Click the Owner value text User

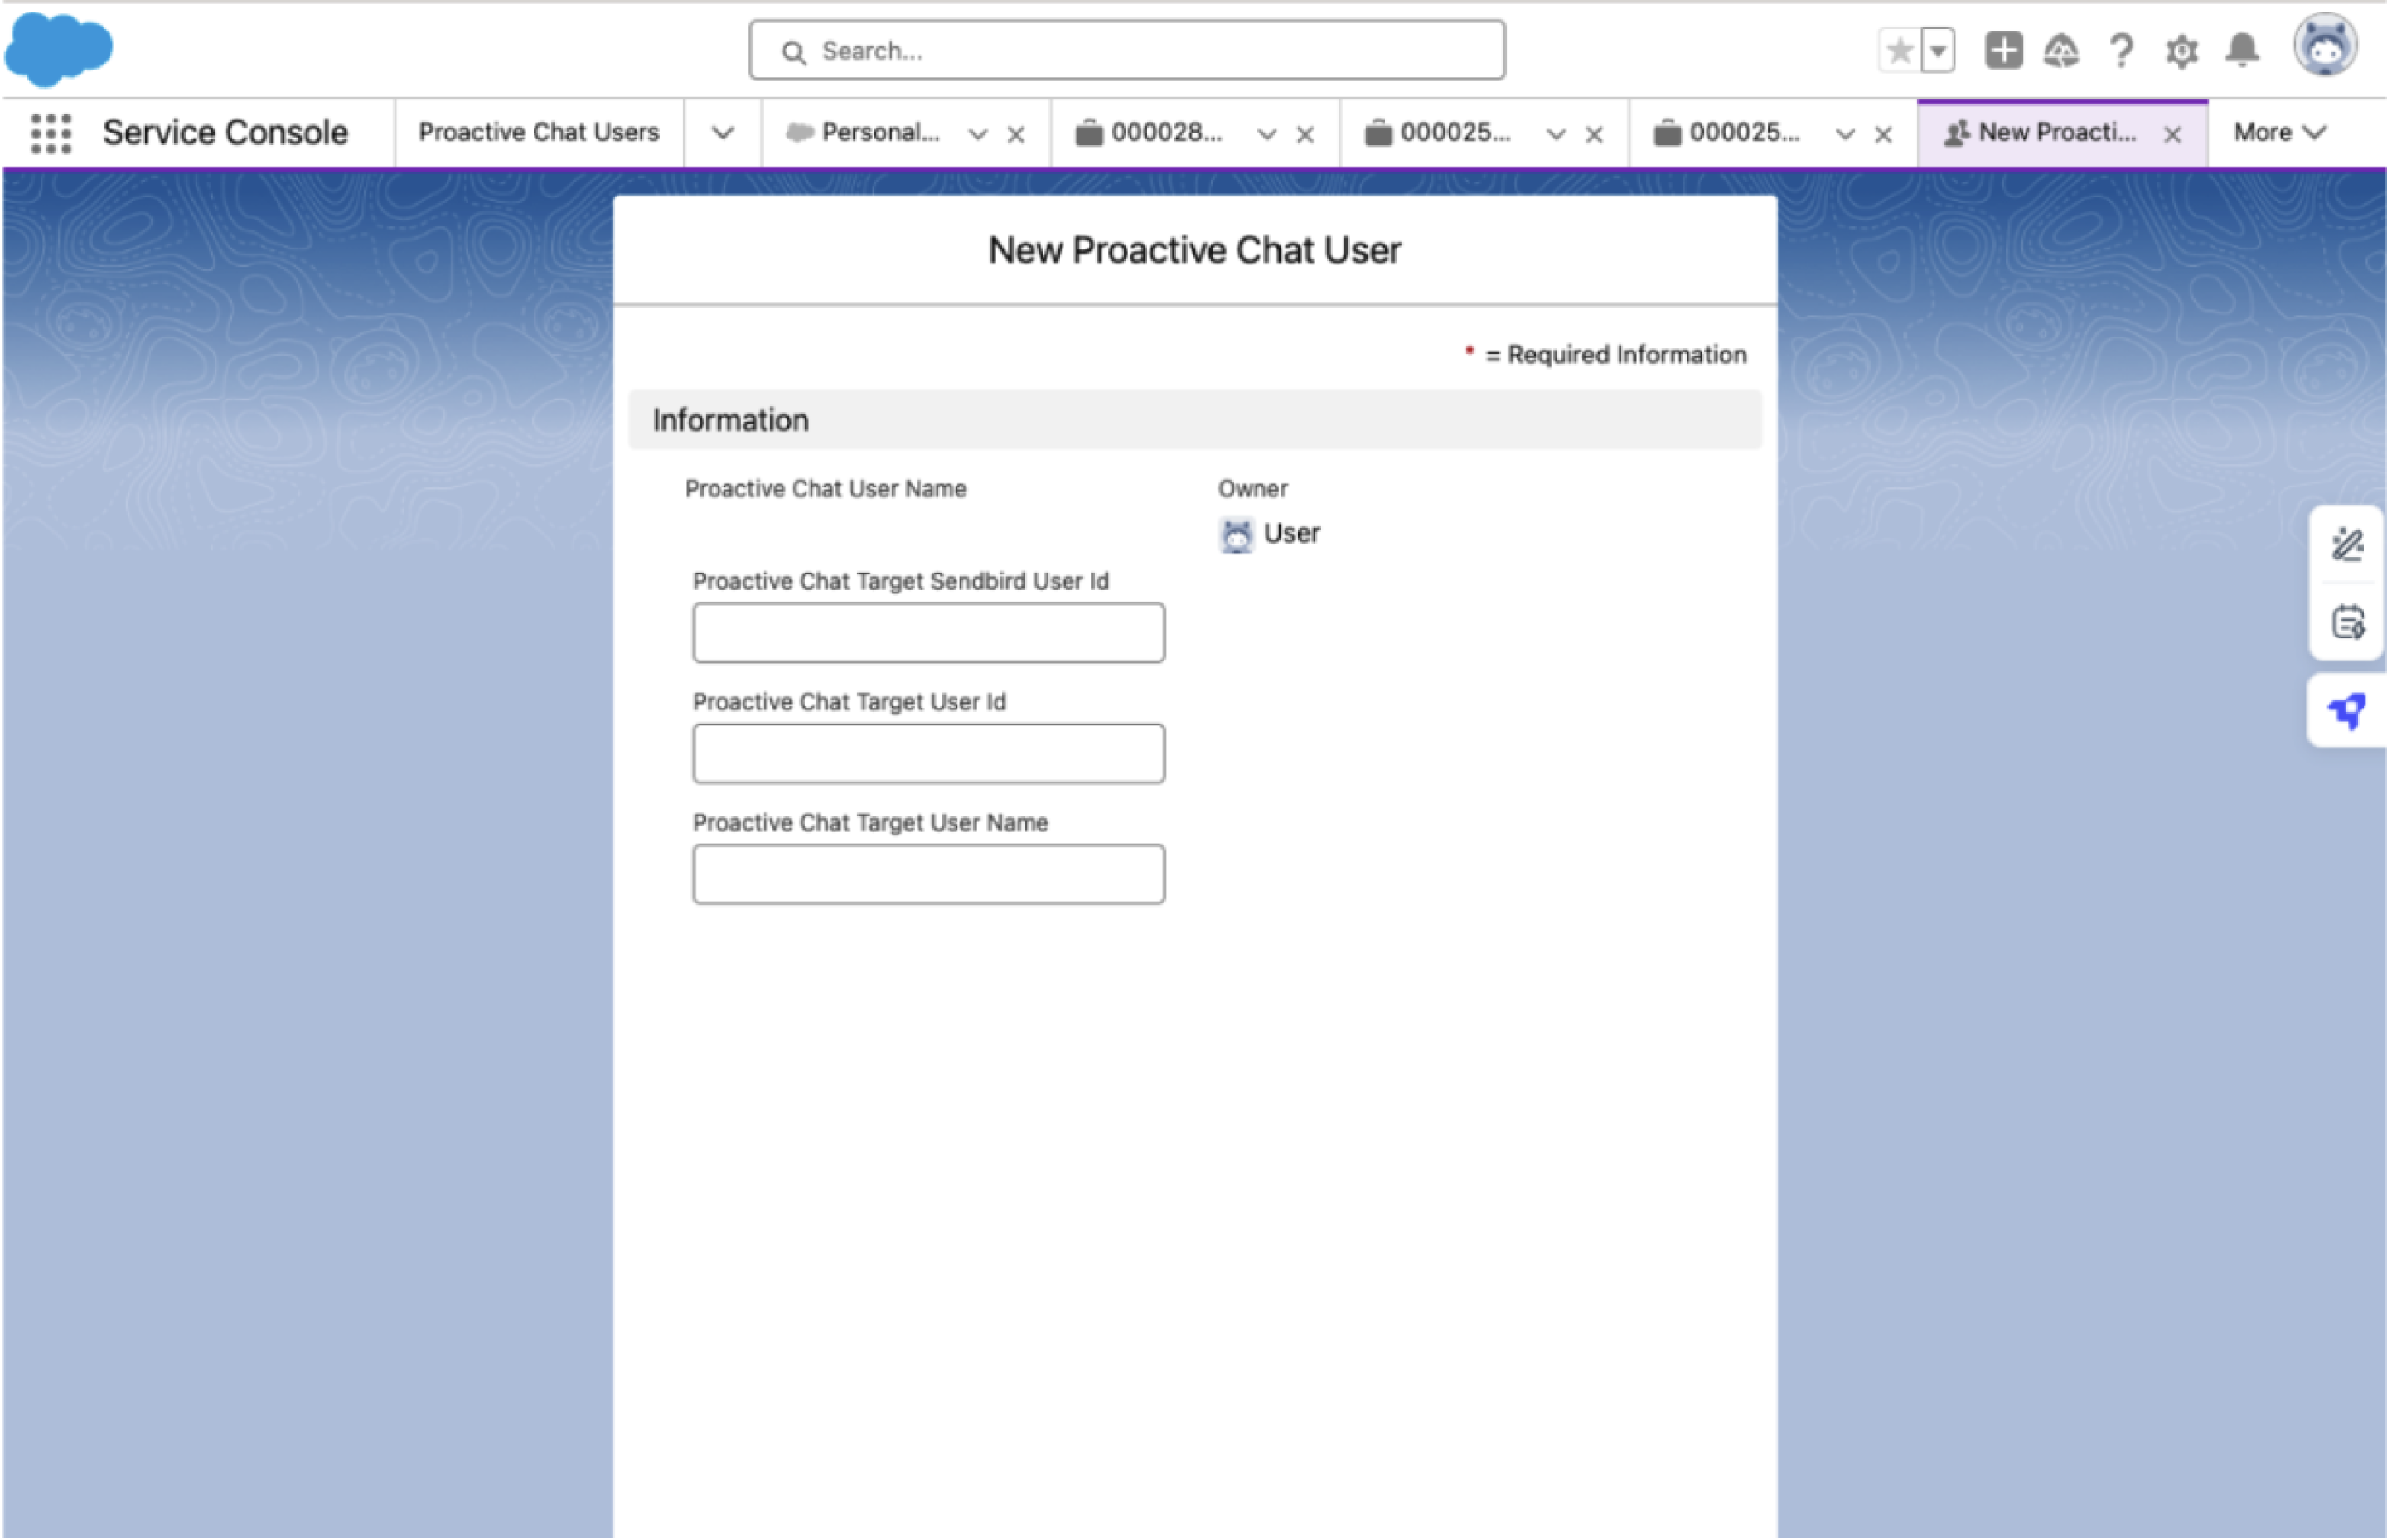coord(1291,534)
